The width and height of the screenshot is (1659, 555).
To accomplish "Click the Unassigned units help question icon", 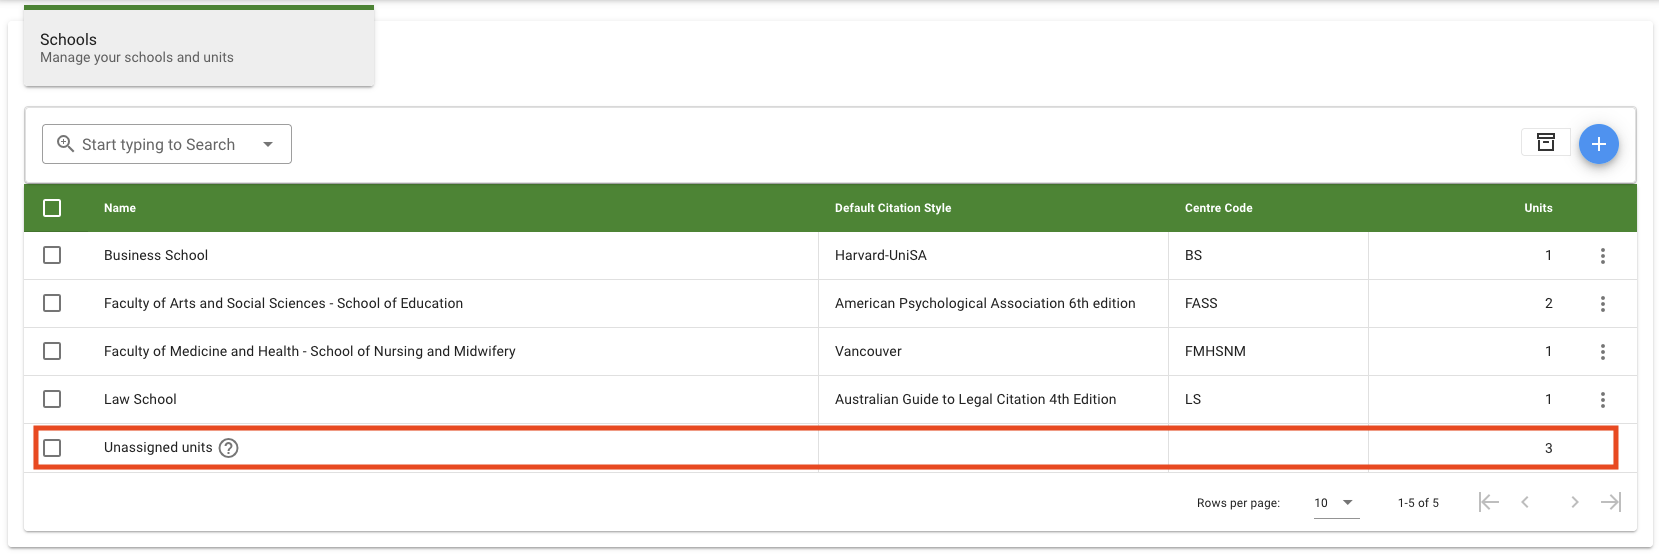I will click(x=229, y=448).
